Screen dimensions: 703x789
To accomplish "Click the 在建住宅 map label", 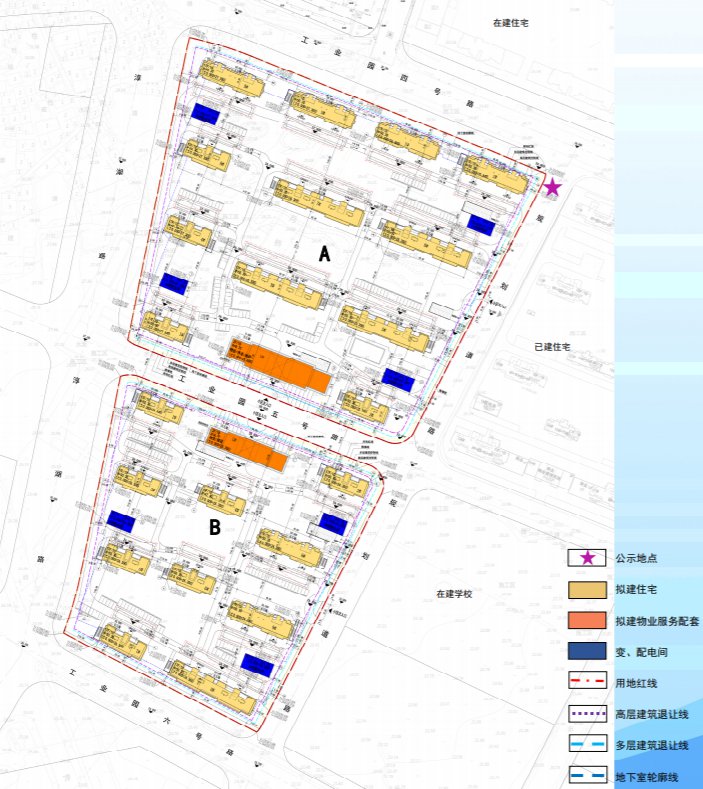I will (x=511, y=23).
